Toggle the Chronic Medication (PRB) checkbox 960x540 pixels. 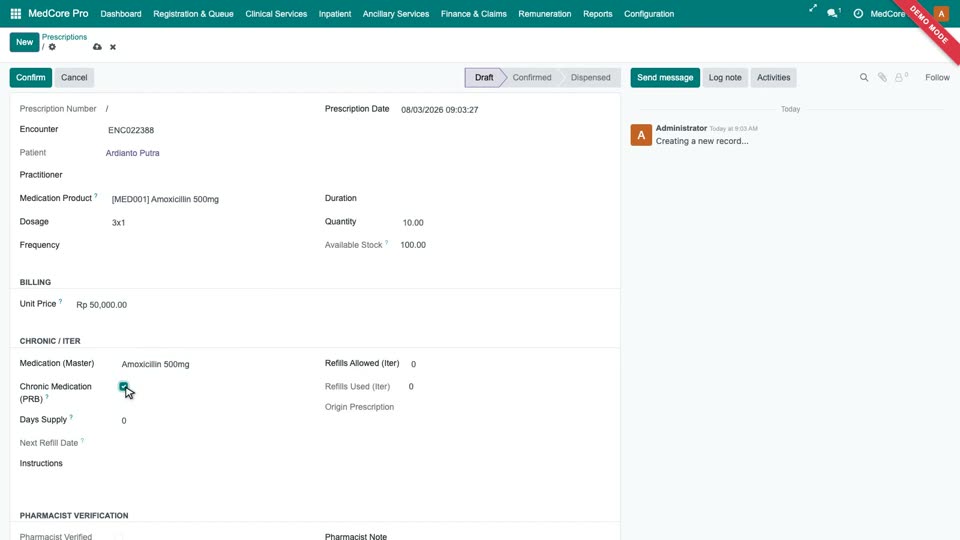(x=124, y=386)
